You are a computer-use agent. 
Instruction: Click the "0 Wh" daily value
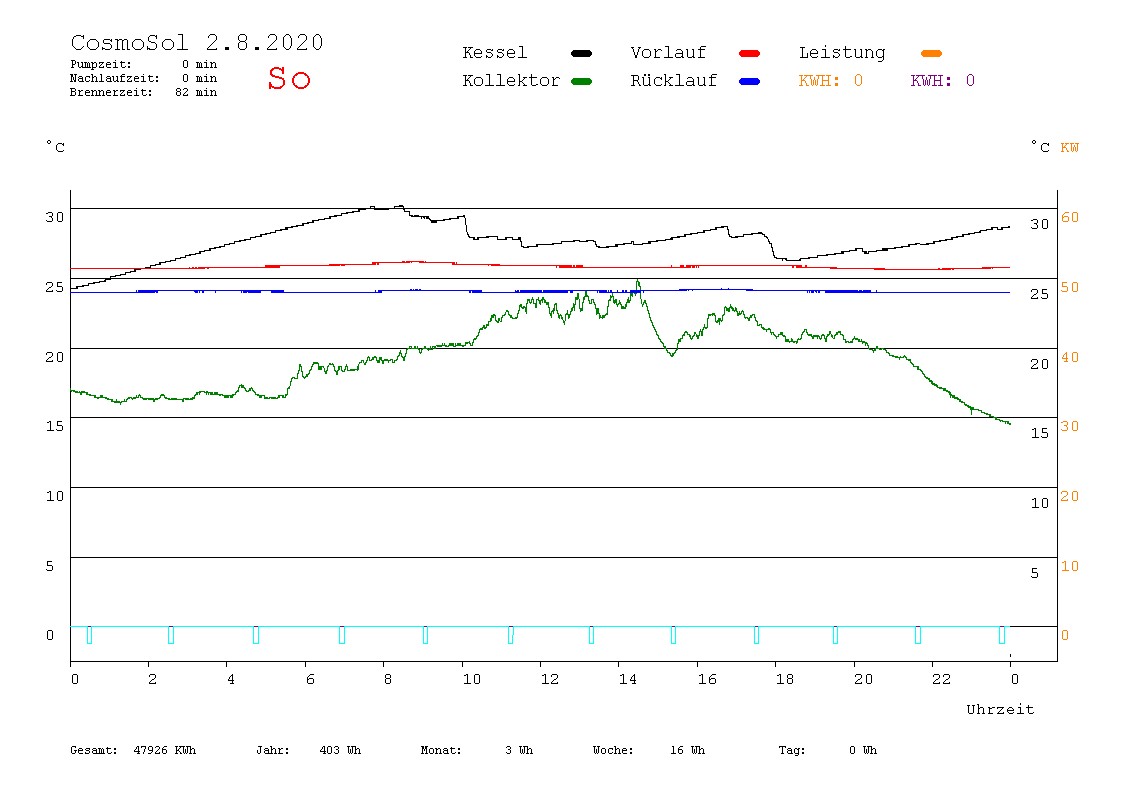tap(862, 750)
